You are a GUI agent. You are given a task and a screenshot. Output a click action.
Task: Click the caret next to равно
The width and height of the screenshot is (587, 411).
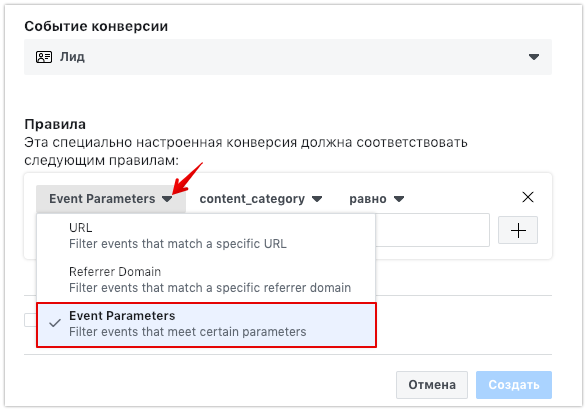(399, 199)
